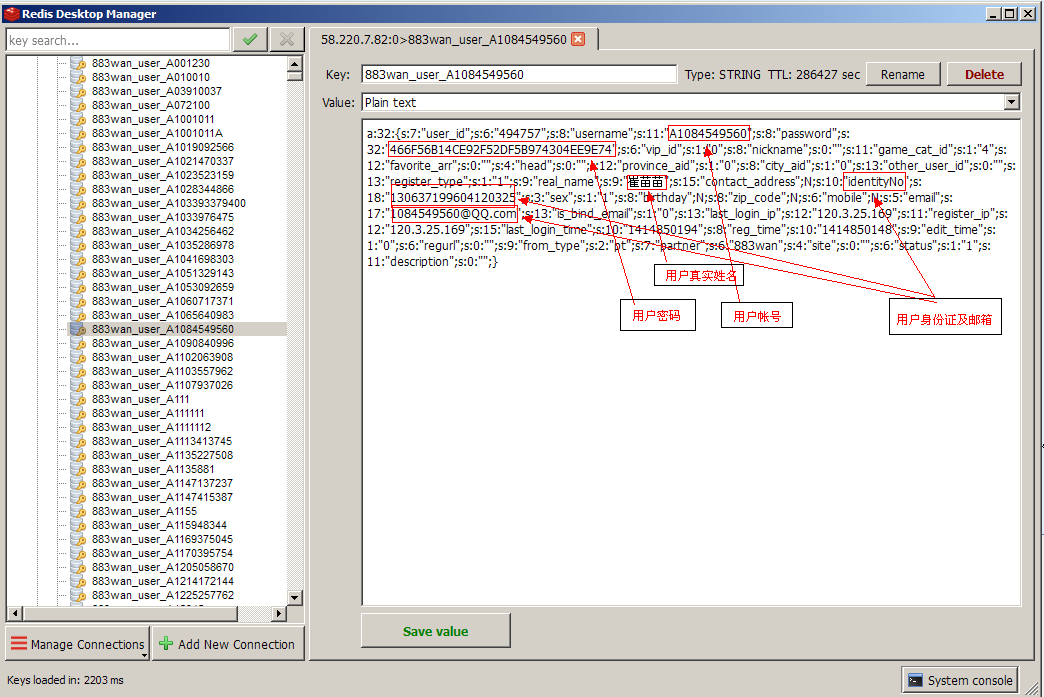Click the key icon beside 883wan_user_A1033976475
Viewport: 1044px width, 697px height.
click(x=79, y=217)
